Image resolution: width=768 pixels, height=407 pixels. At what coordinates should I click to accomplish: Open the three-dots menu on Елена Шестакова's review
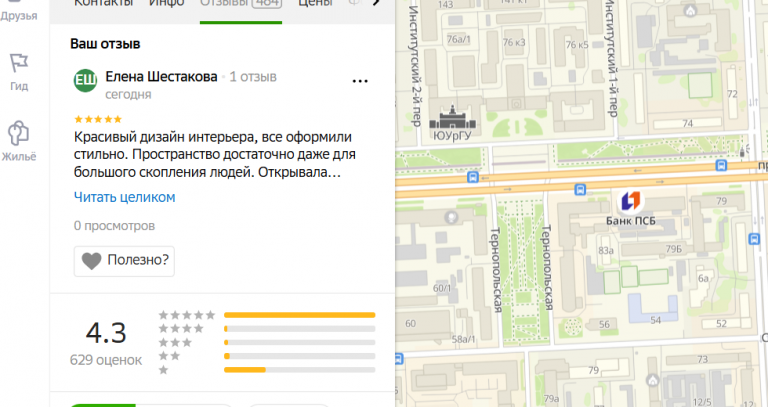(360, 81)
